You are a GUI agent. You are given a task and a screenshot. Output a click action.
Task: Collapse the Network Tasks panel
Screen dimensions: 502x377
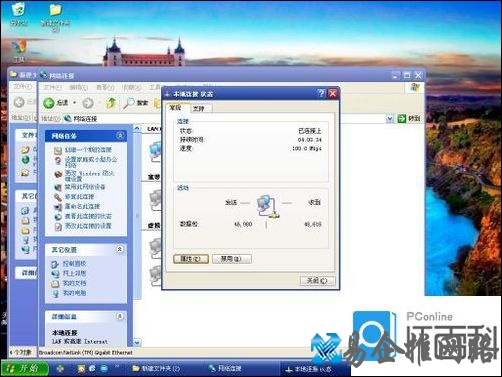[120, 135]
